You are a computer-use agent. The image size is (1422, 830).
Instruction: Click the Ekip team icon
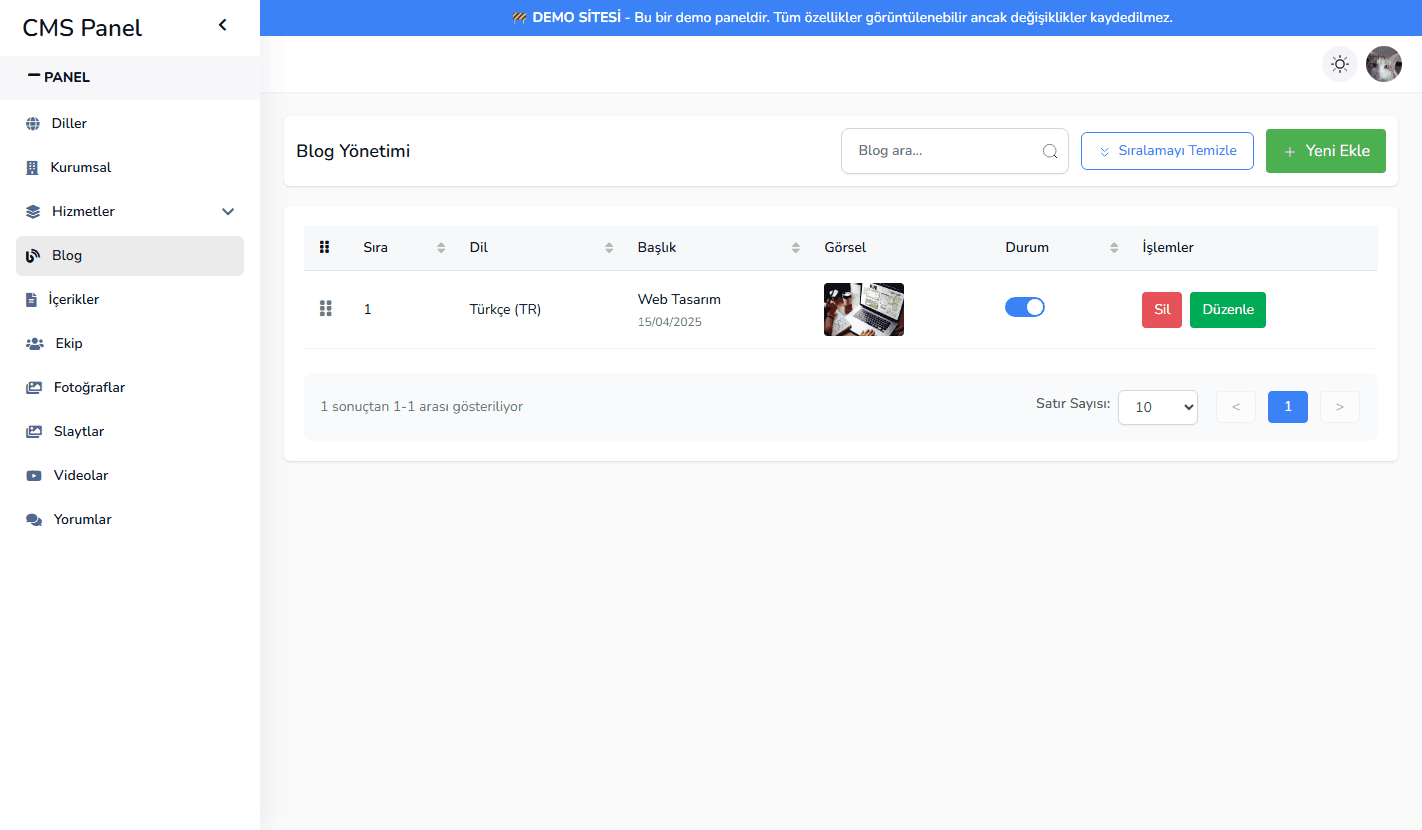[x=33, y=343]
